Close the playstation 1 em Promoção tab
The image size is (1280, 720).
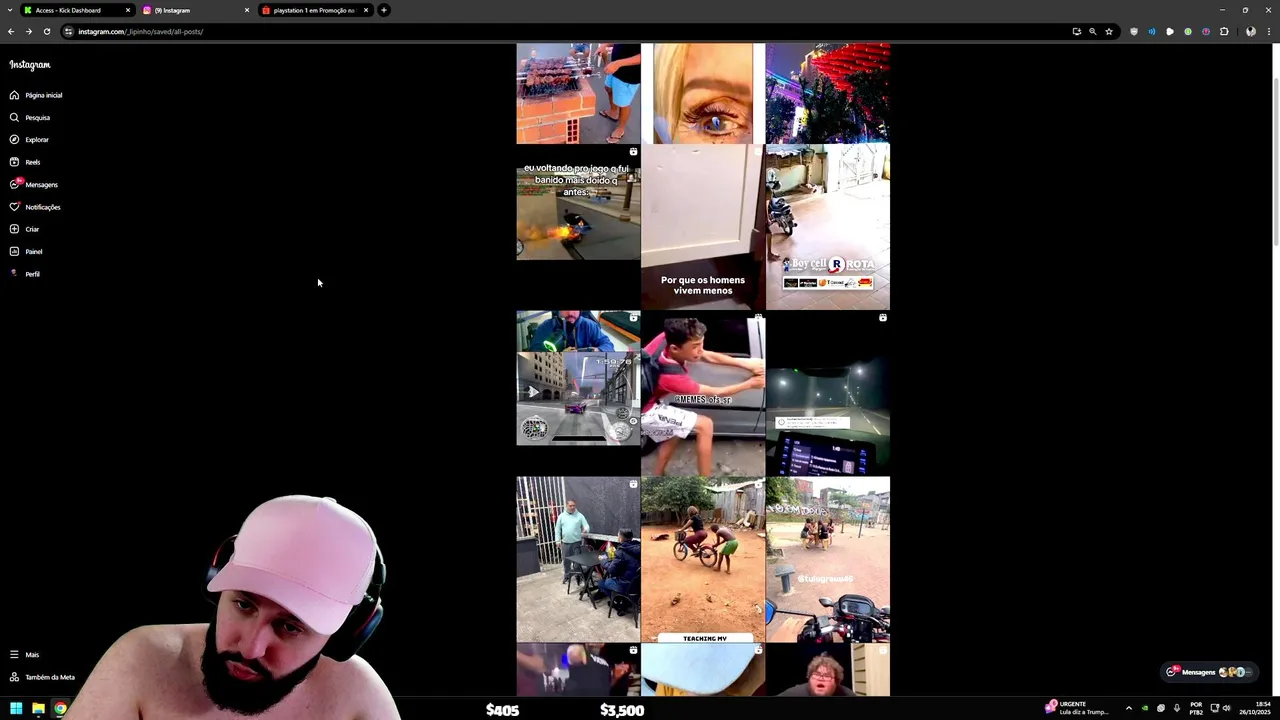click(366, 10)
